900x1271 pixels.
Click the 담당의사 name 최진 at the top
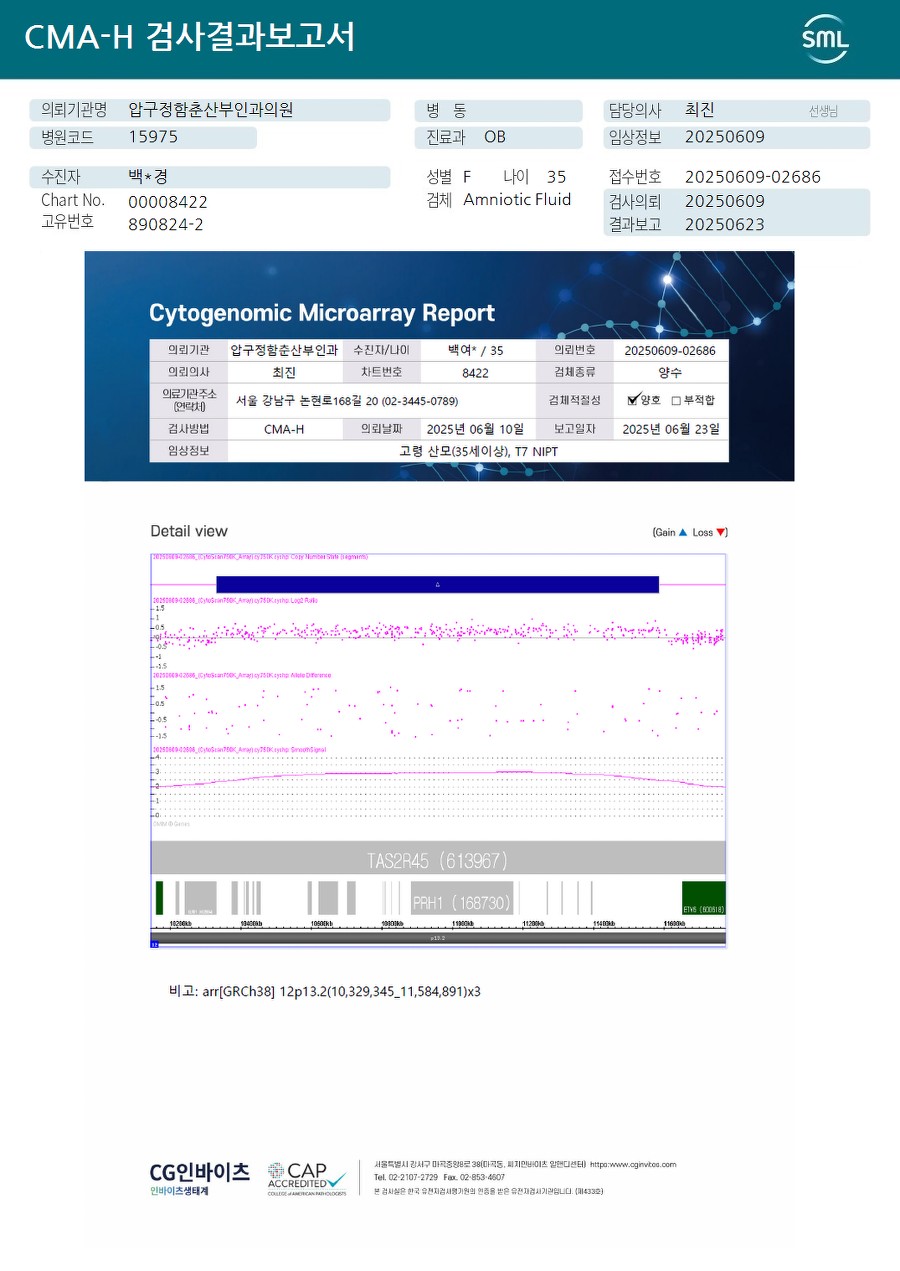700,110
